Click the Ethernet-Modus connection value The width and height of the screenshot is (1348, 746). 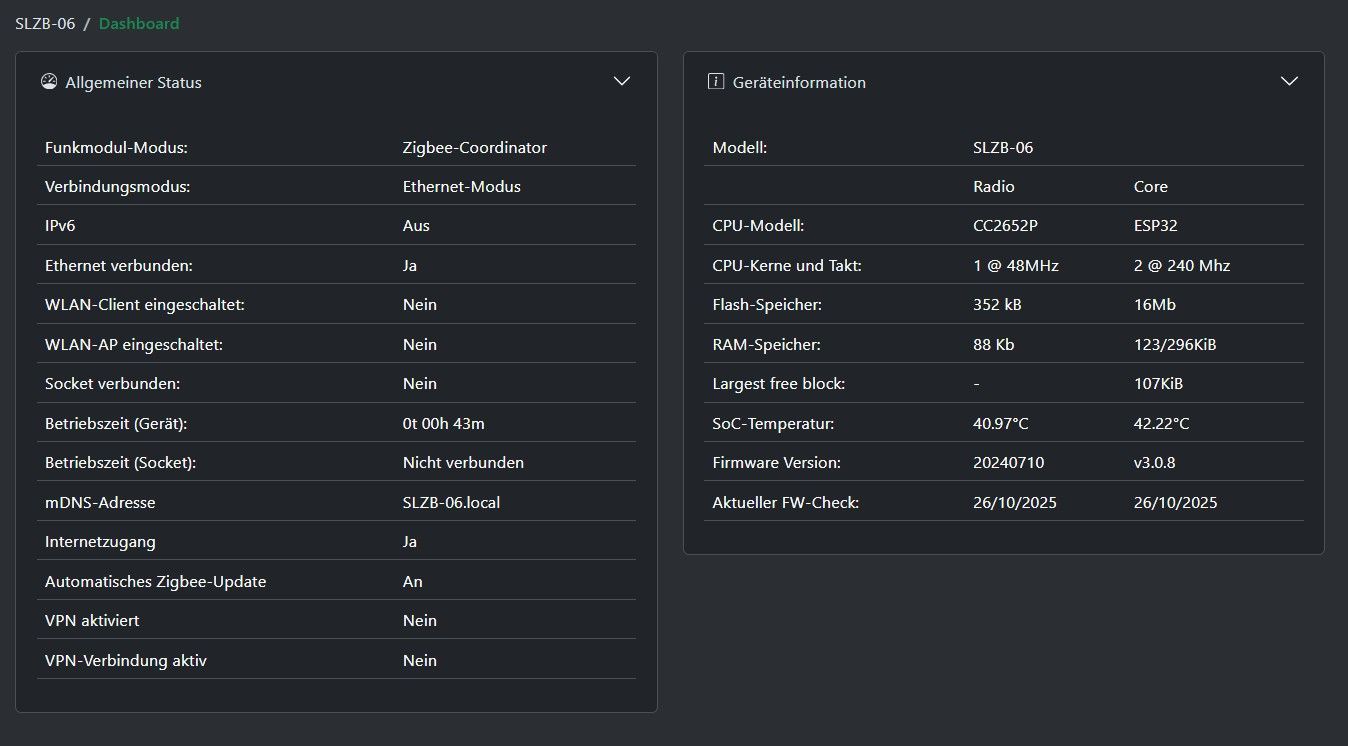click(x=461, y=186)
